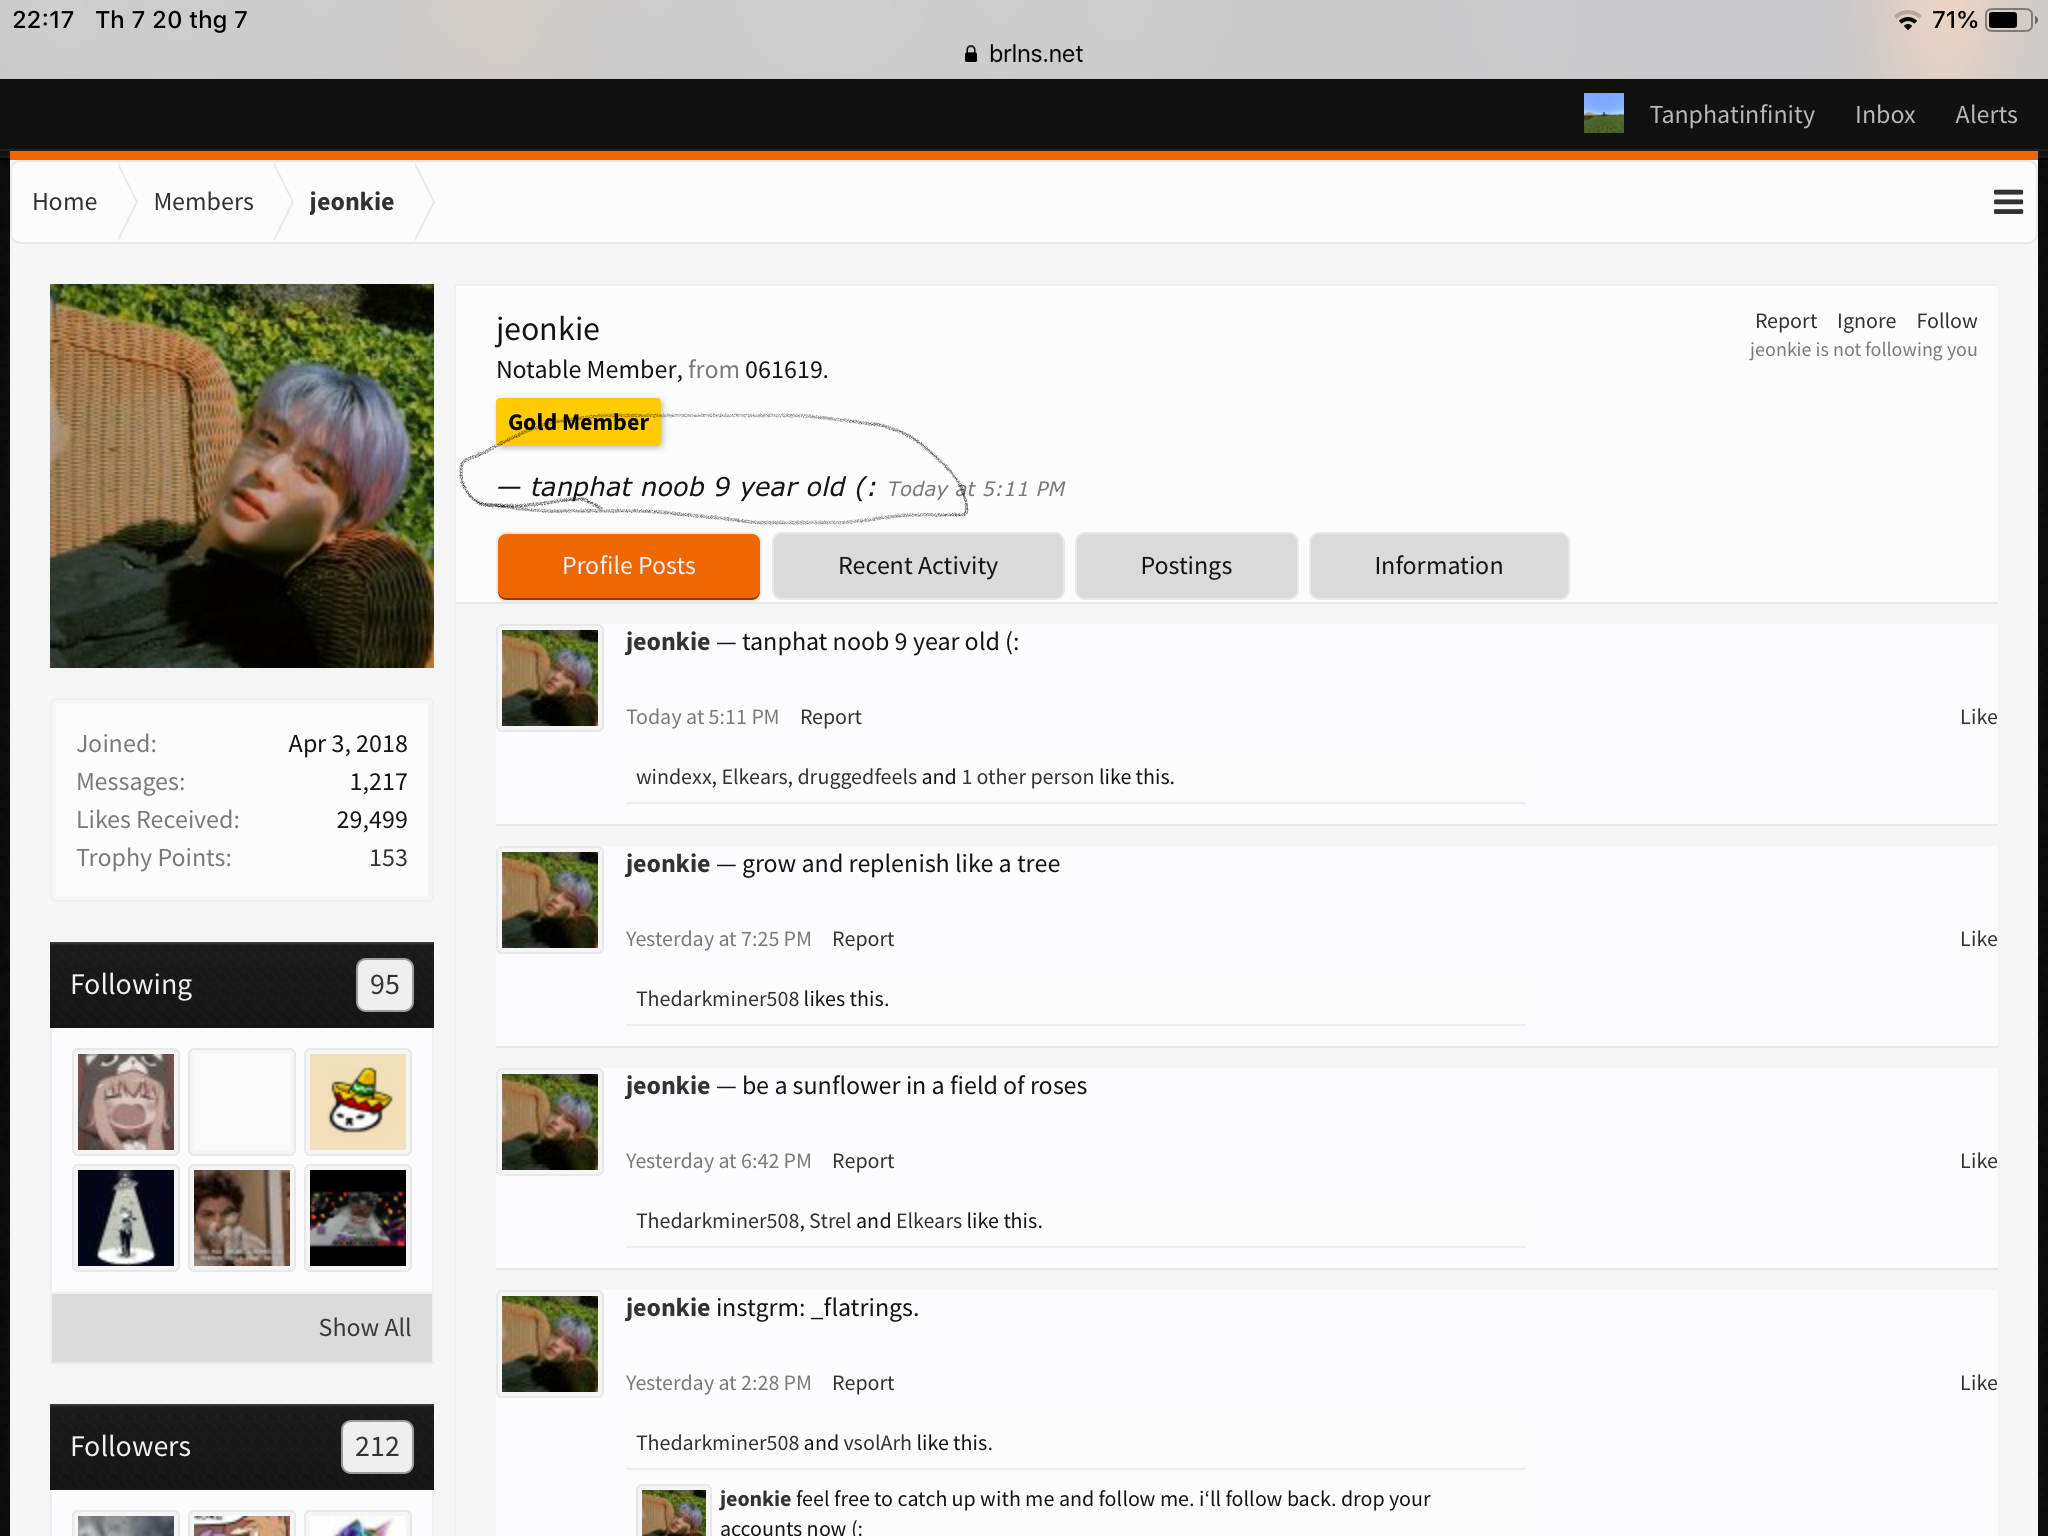Screen dimensions: 2048x1536
Task: Click the avatar beside "grow and replenish" post
Action: pos(550,900)
